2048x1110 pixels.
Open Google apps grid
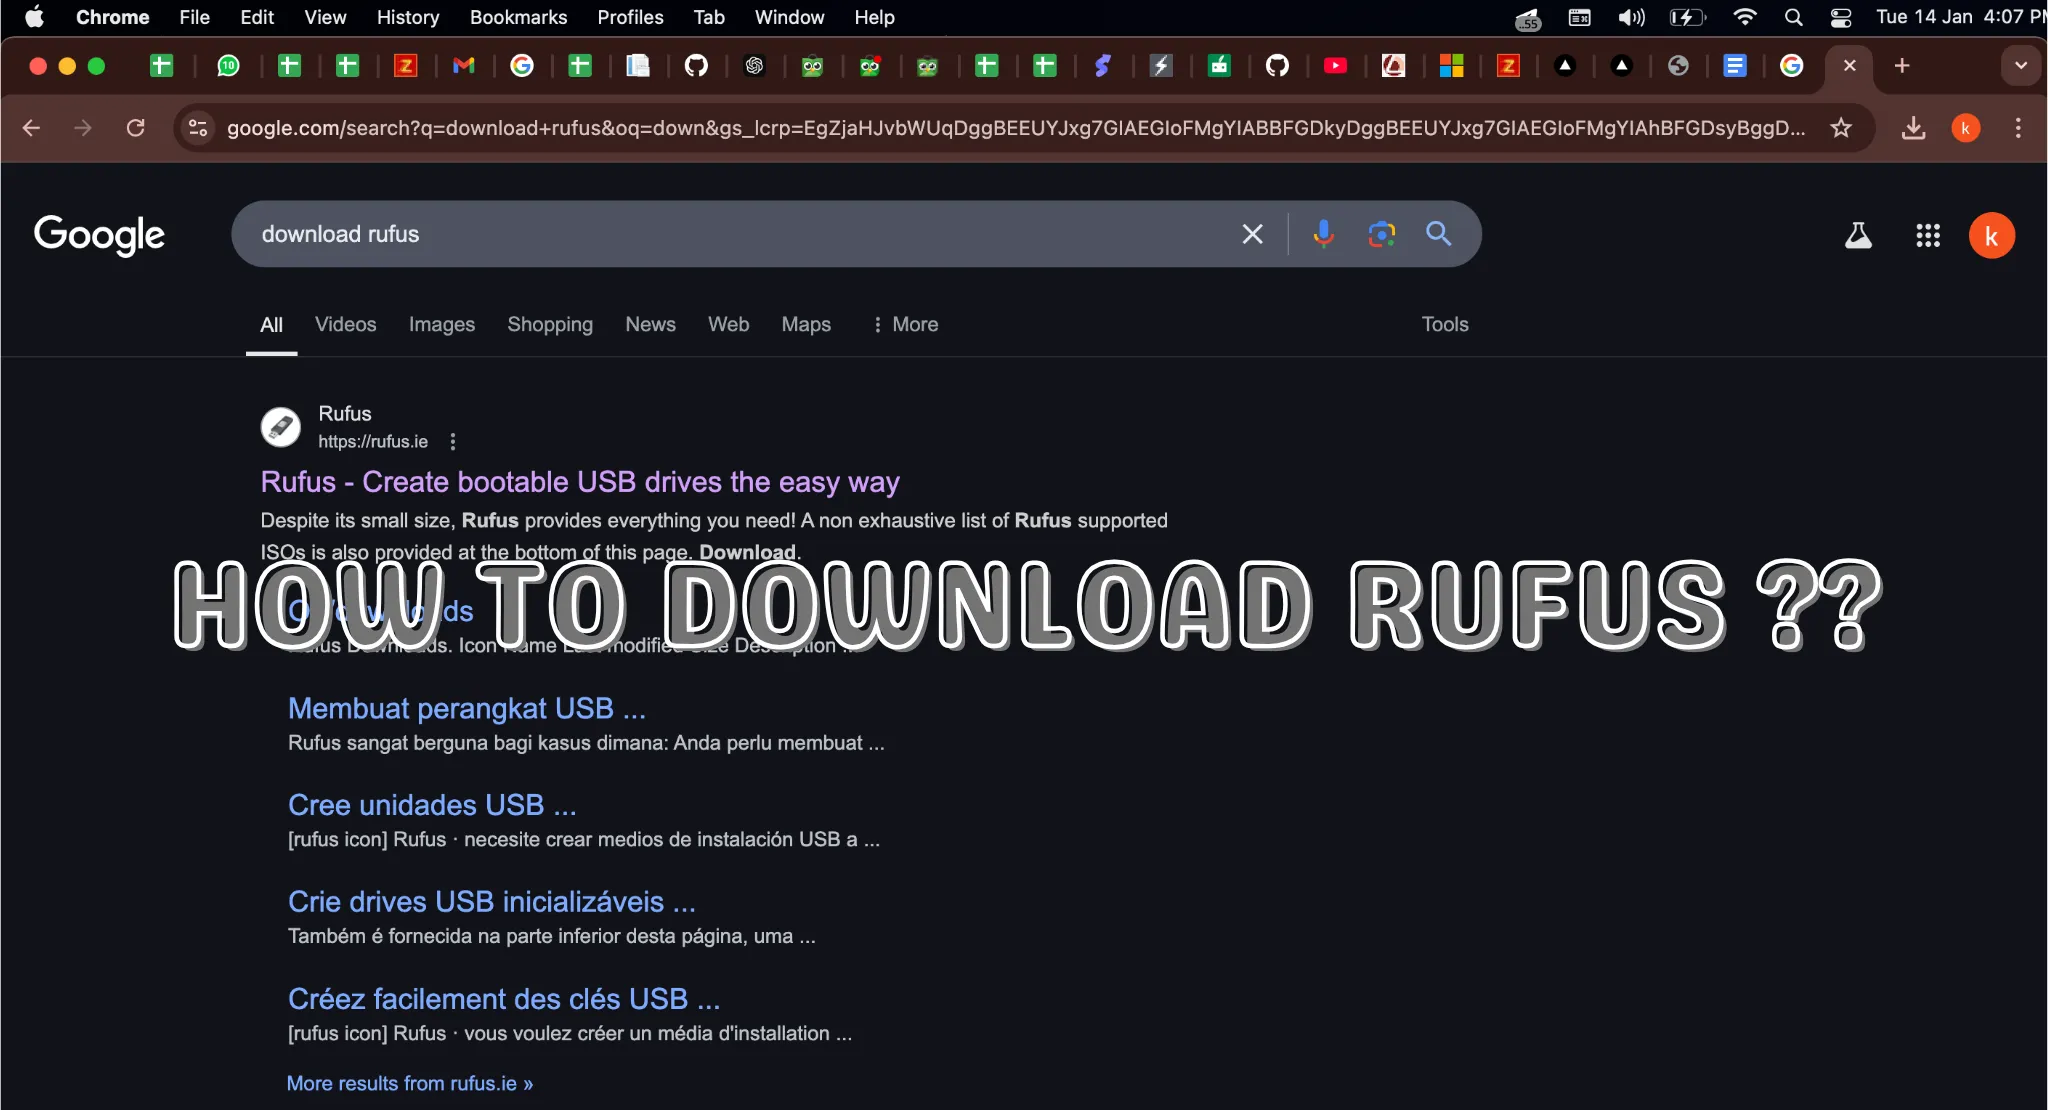click(1928, 236)
